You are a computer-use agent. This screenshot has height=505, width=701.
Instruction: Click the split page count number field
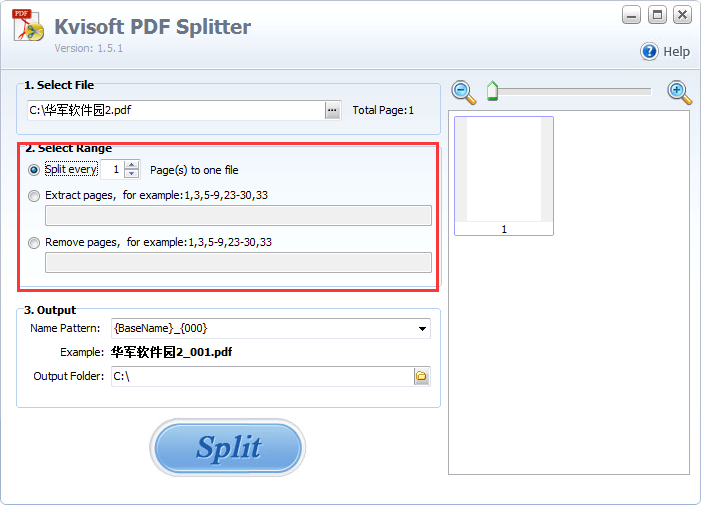[x=113, y=169]
